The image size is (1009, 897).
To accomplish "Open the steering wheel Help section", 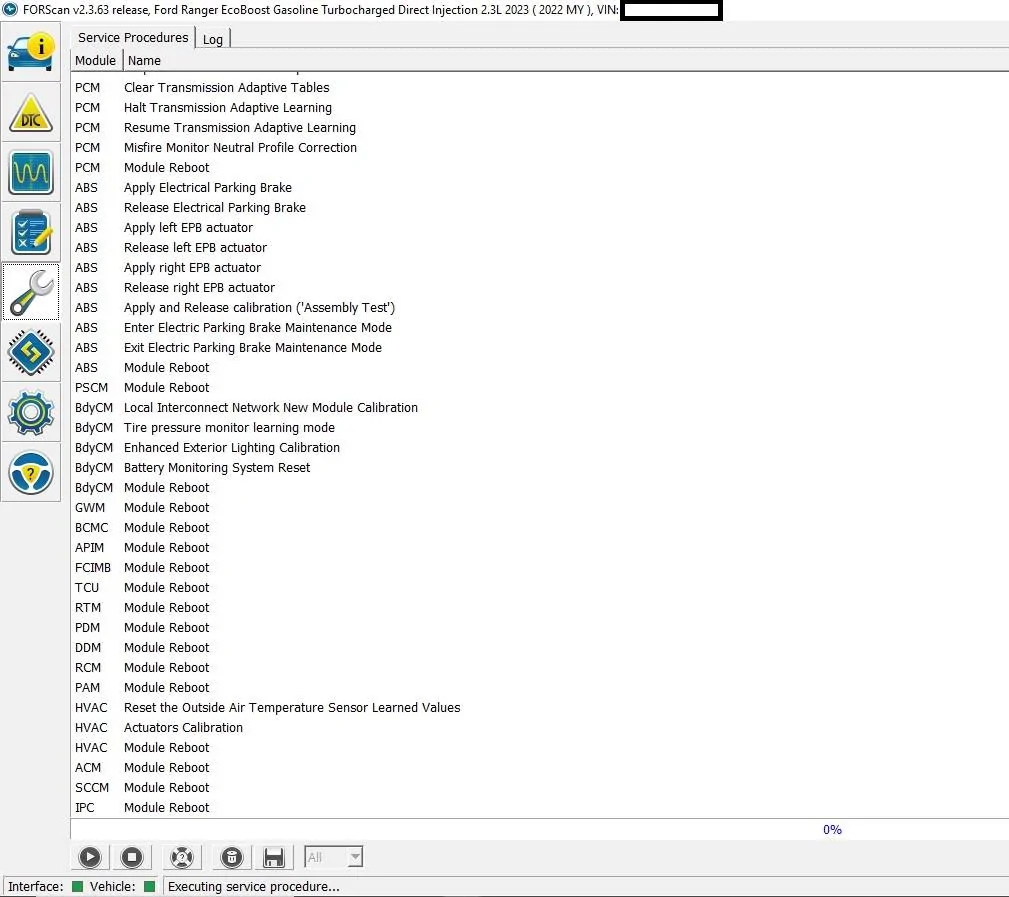I will pos(31,472).
